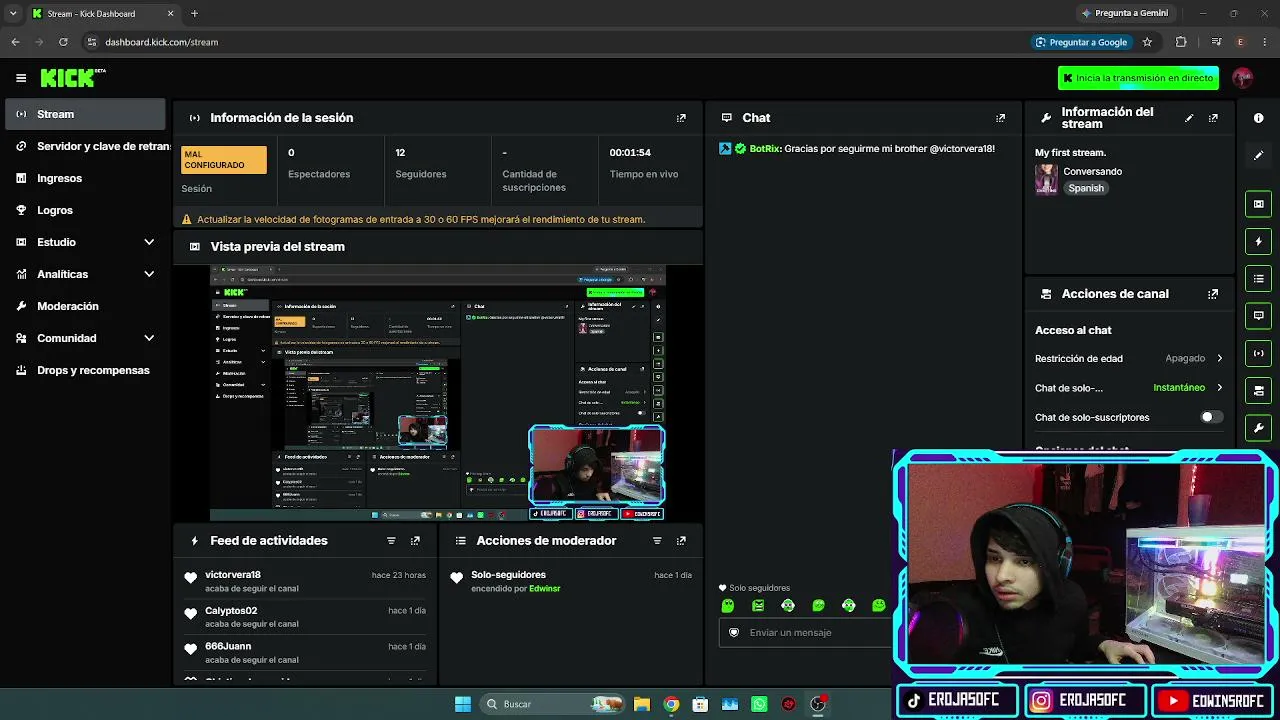
Task: Open the chat identity icon in message box
Action: 734,632
